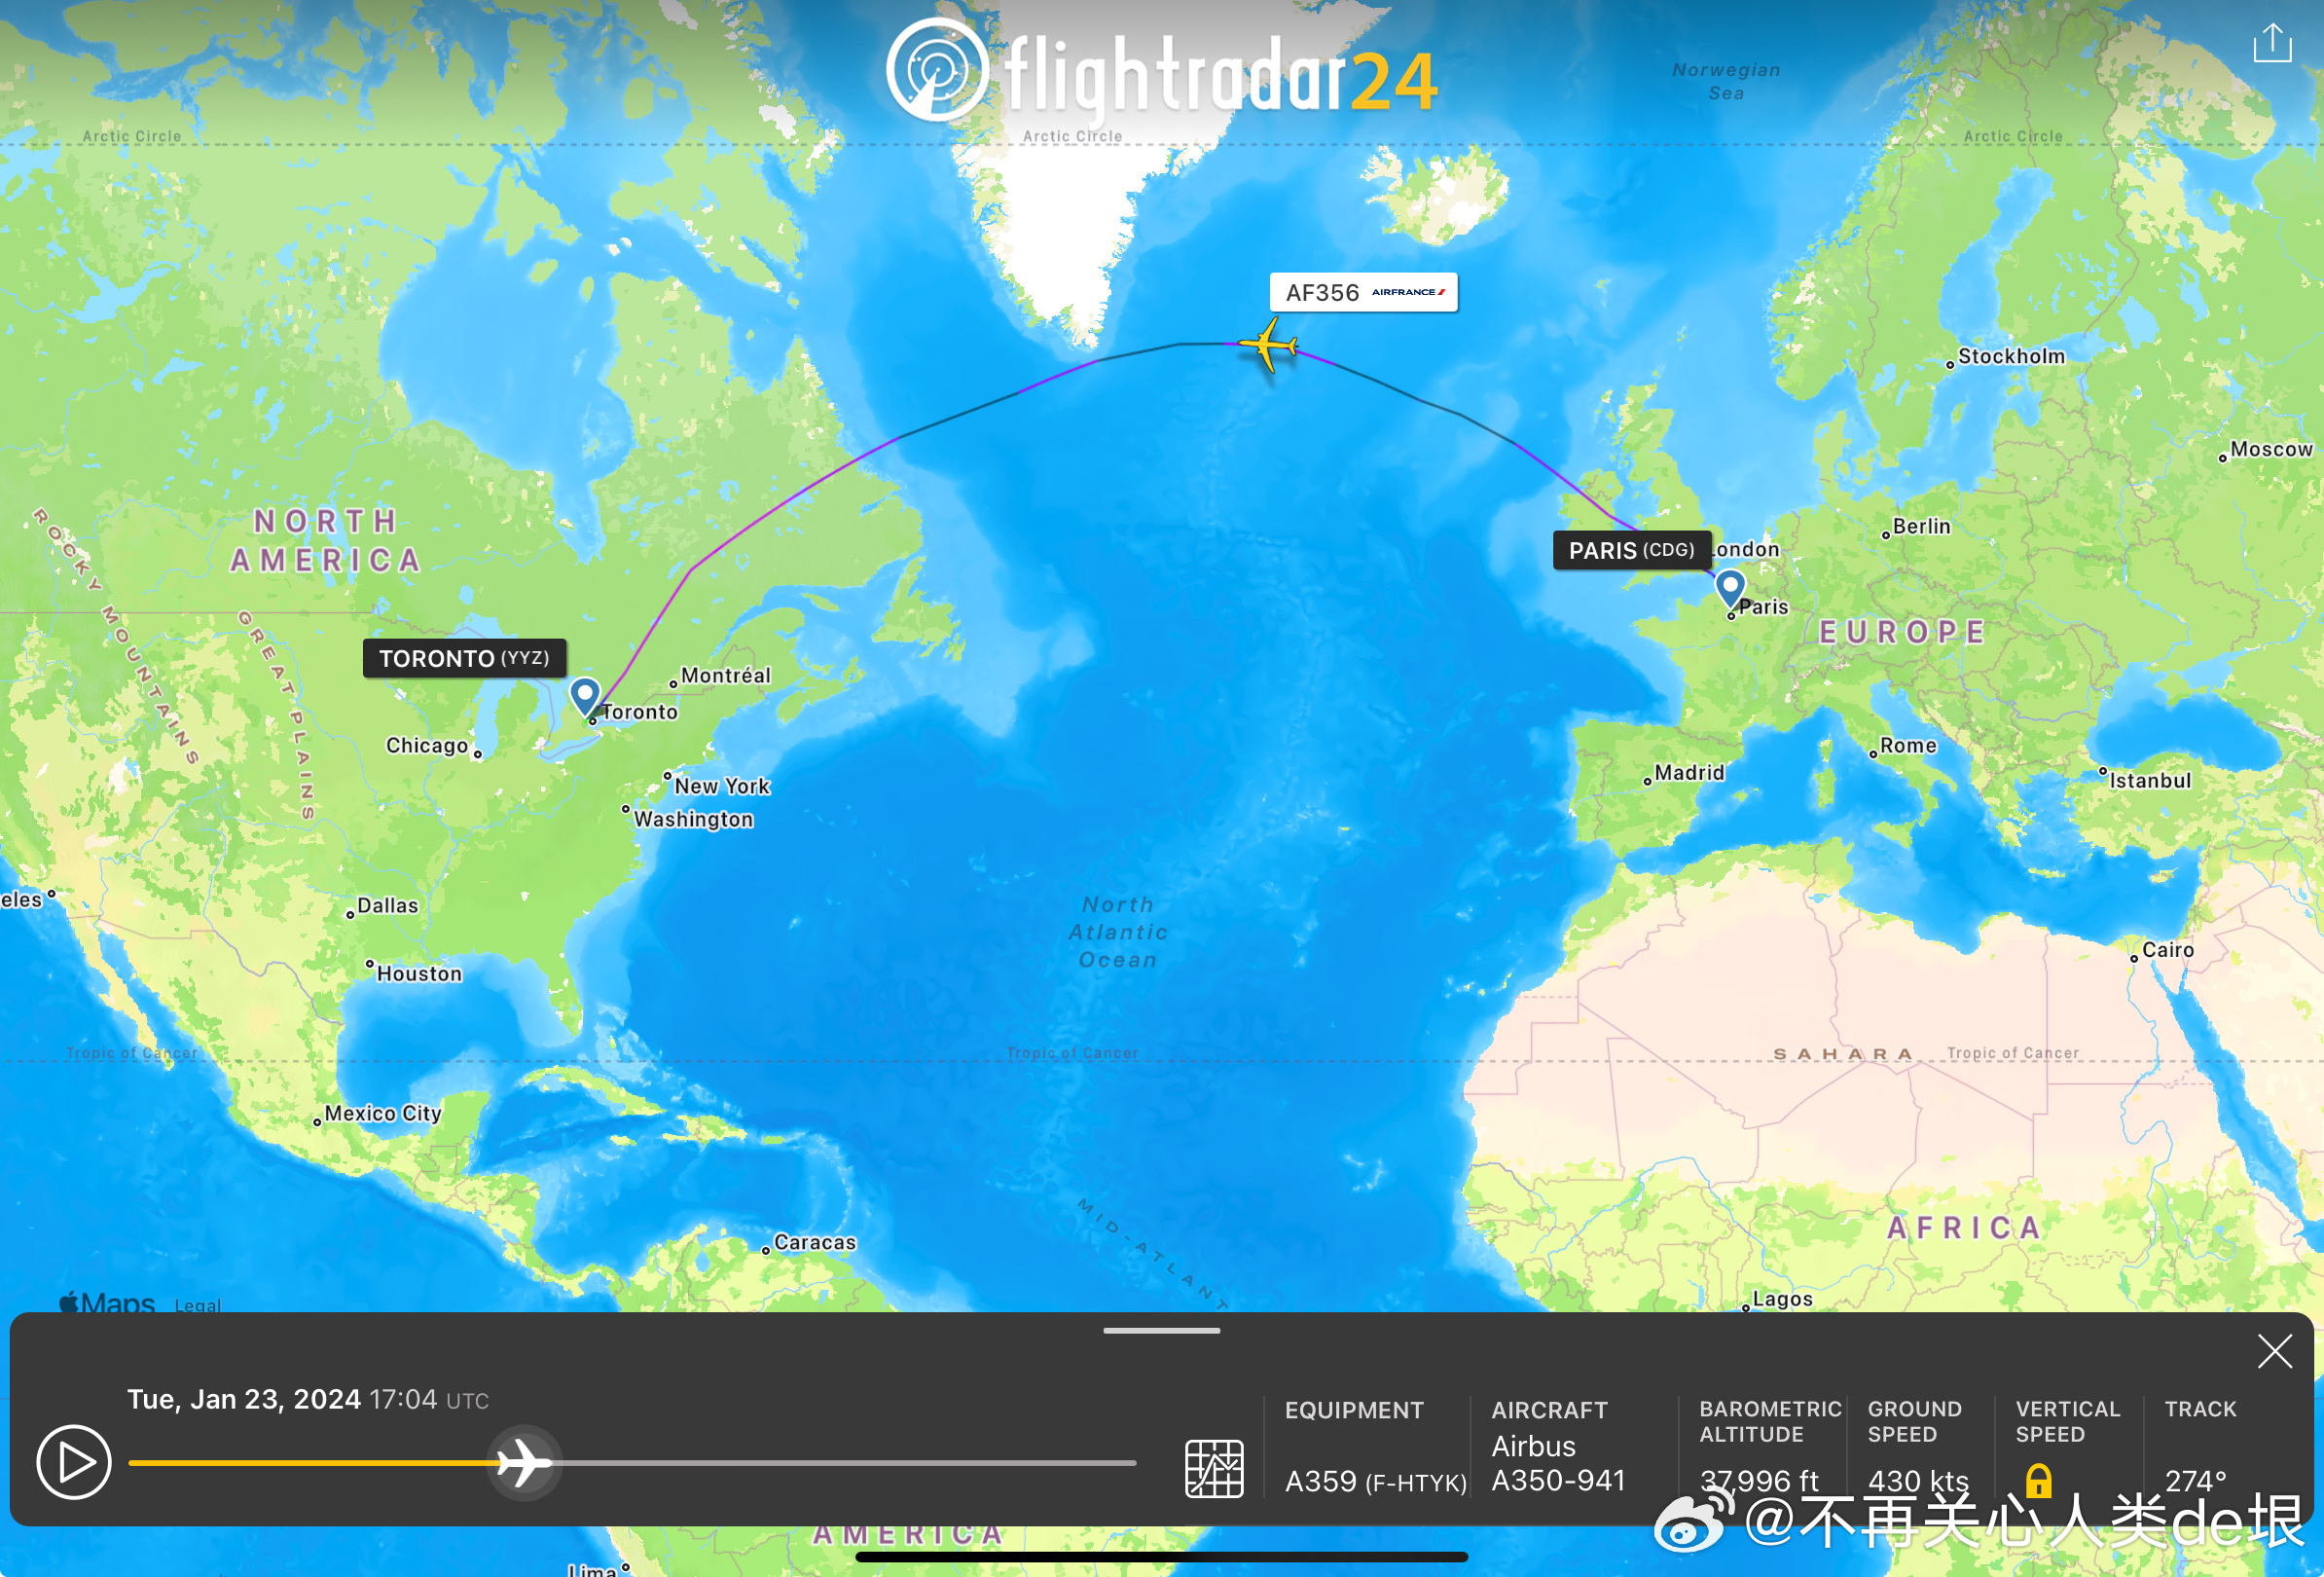Click the playback timeline airplane slider knob

[x=523, y=1463]
